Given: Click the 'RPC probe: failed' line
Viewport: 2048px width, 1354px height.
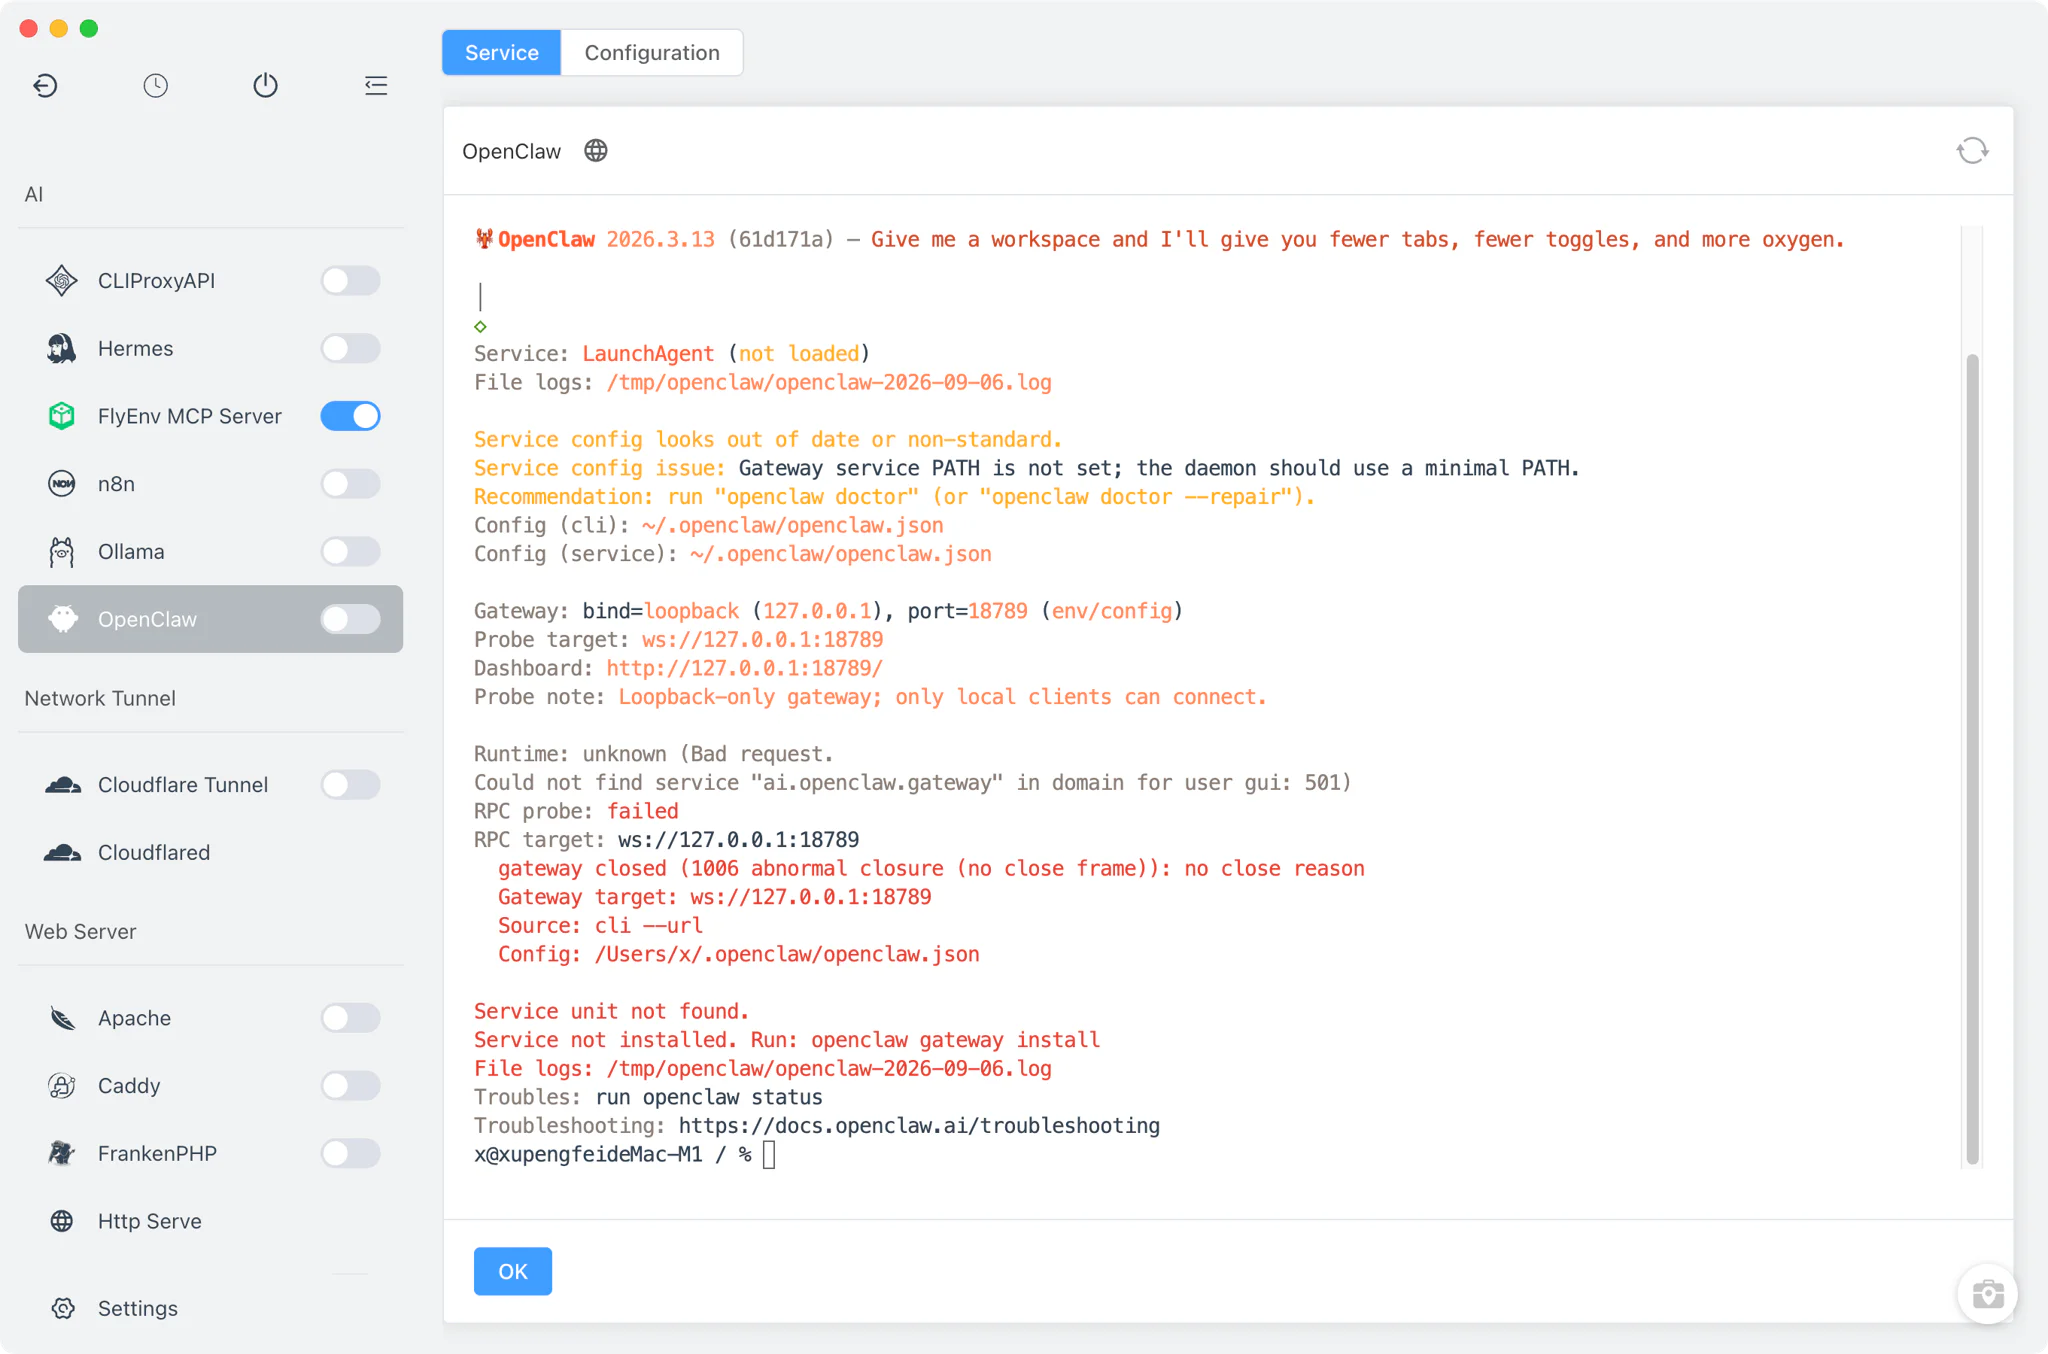Looking at the screenshot, I should [576, 811].
